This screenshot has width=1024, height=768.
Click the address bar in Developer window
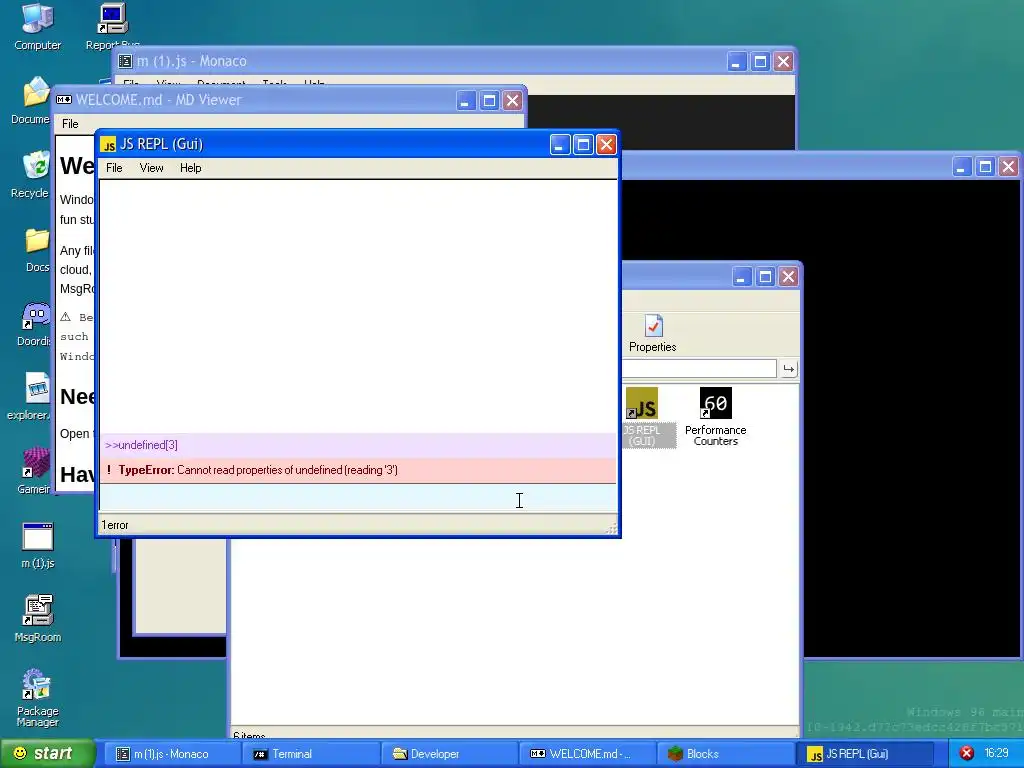699,369
